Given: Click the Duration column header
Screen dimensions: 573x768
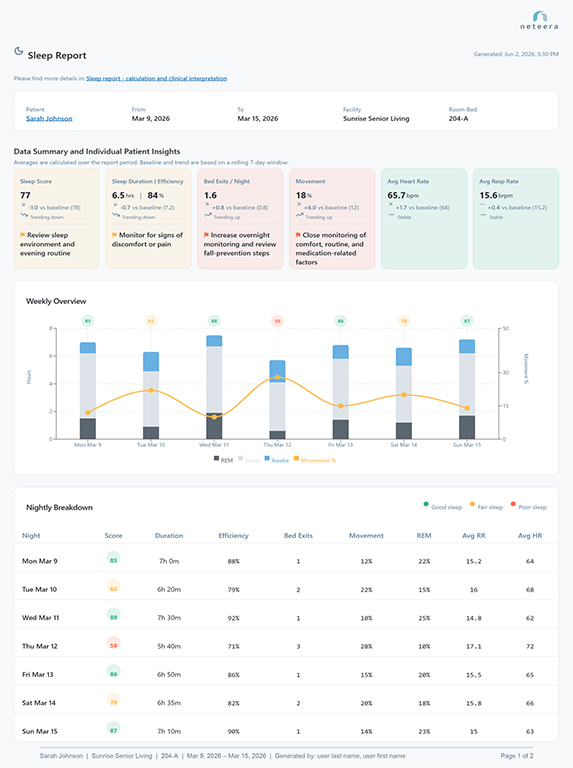Looking at the screenshot, I should [x=169, y=536].
